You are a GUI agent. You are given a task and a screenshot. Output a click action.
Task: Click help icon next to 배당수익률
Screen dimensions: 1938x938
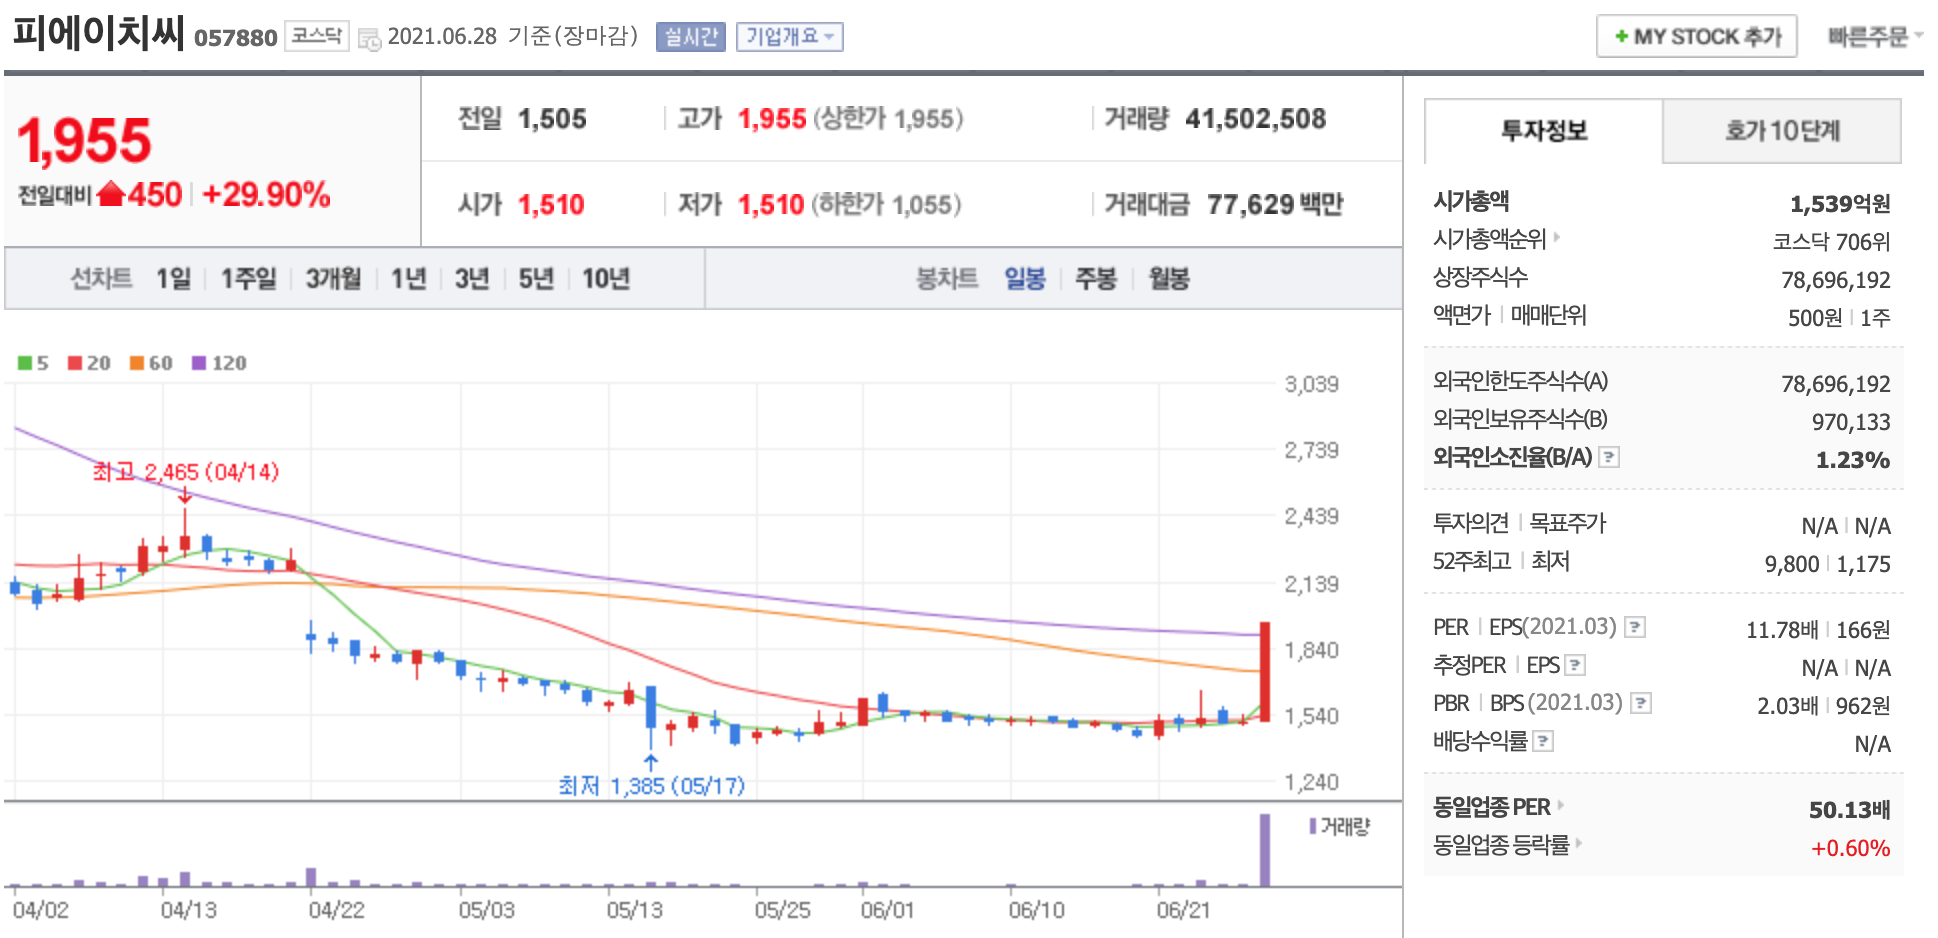pos(1543,741)
